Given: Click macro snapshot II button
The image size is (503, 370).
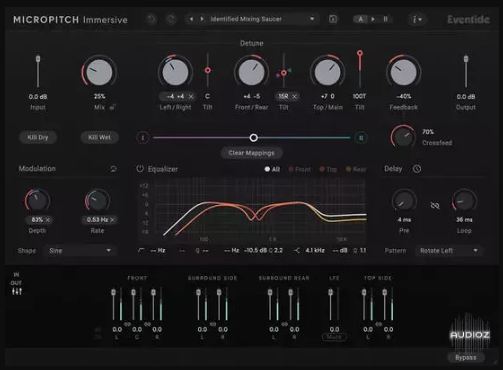Looking at the screenshot, I should pyautogui.click(x=361, y=138).
